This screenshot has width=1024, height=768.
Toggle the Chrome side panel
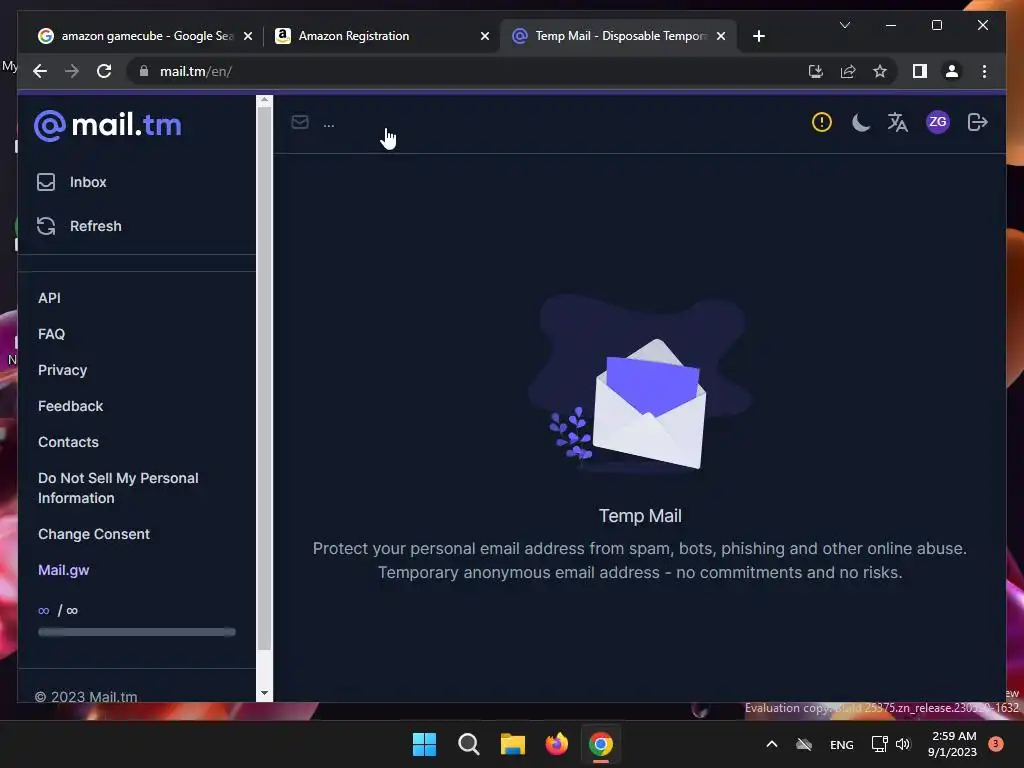tap(920, 71)
